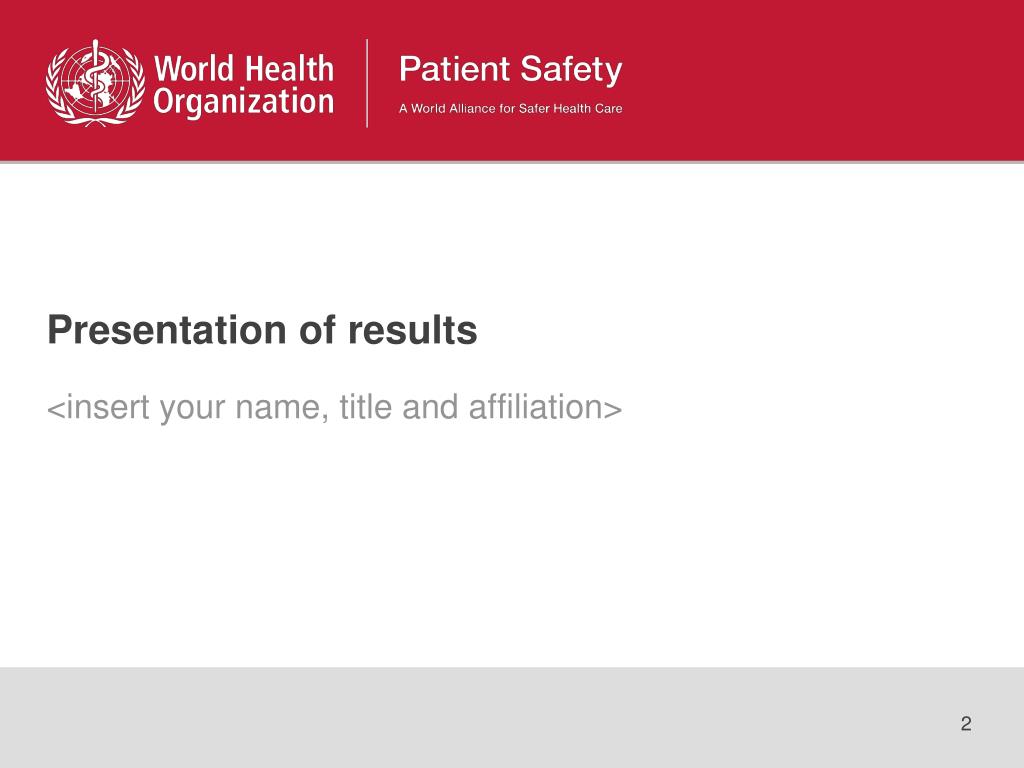Screen dimensions: 1024x768
Task: Click the words World Health in logo
Action: point(244,69)
